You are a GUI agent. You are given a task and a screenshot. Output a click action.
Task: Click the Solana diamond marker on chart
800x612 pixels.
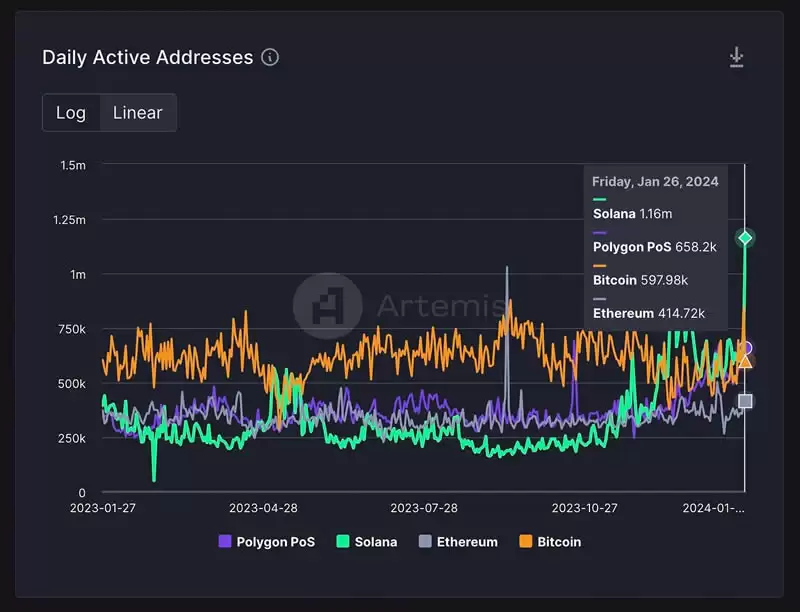745,238
